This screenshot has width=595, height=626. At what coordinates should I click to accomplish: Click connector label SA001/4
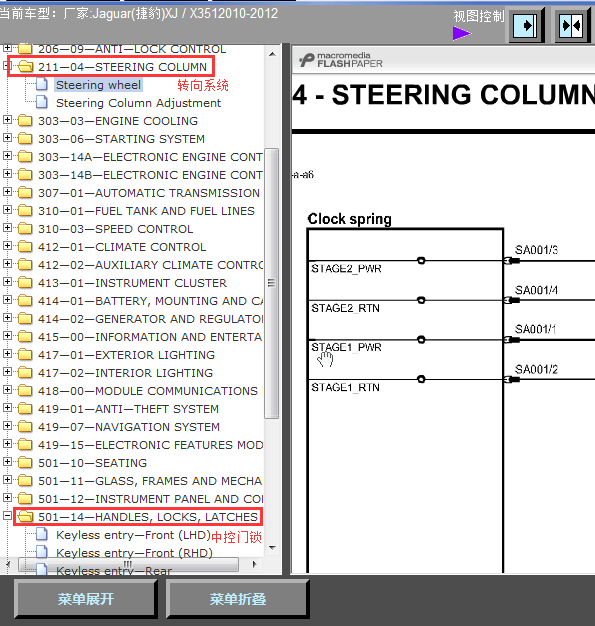click(536, 290)
